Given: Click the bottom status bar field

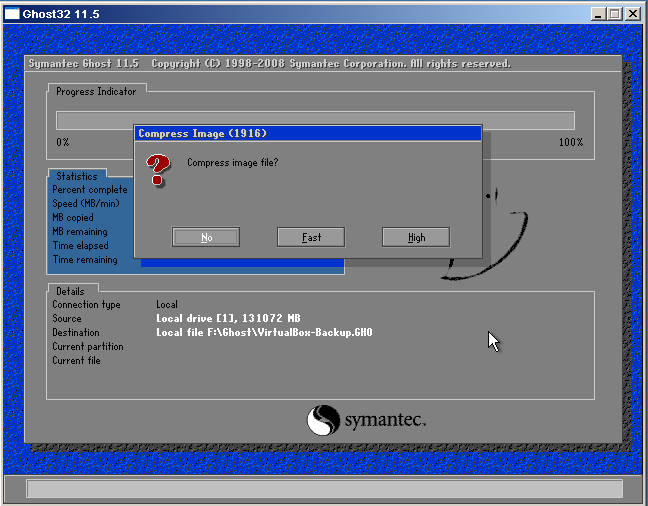Looking at the screenshot, I should (324, 489).
